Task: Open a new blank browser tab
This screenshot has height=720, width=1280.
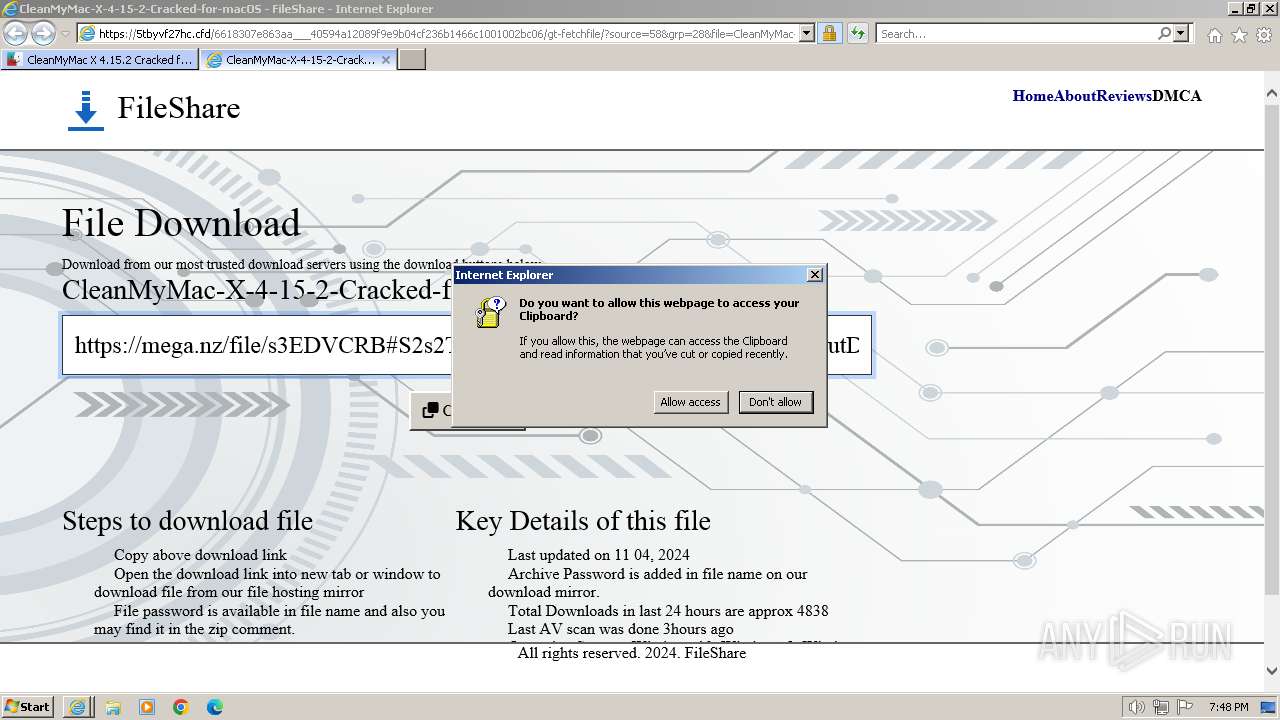Action: pos(412,59)
